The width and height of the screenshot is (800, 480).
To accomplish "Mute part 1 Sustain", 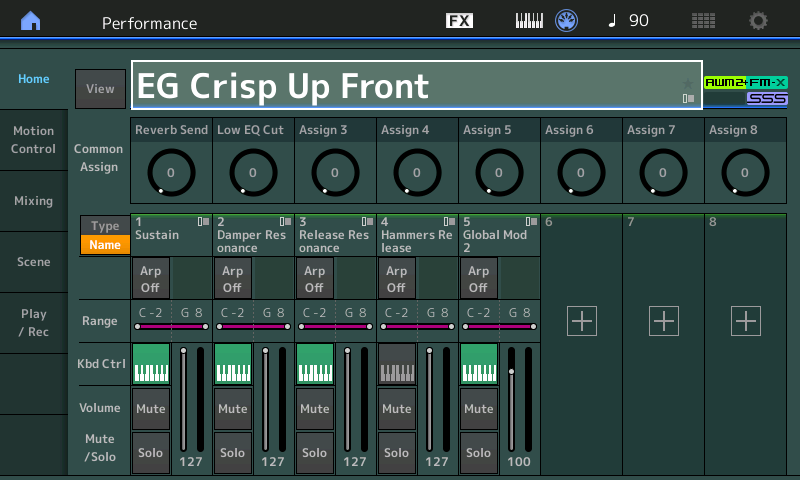I will tap(151, 409).
